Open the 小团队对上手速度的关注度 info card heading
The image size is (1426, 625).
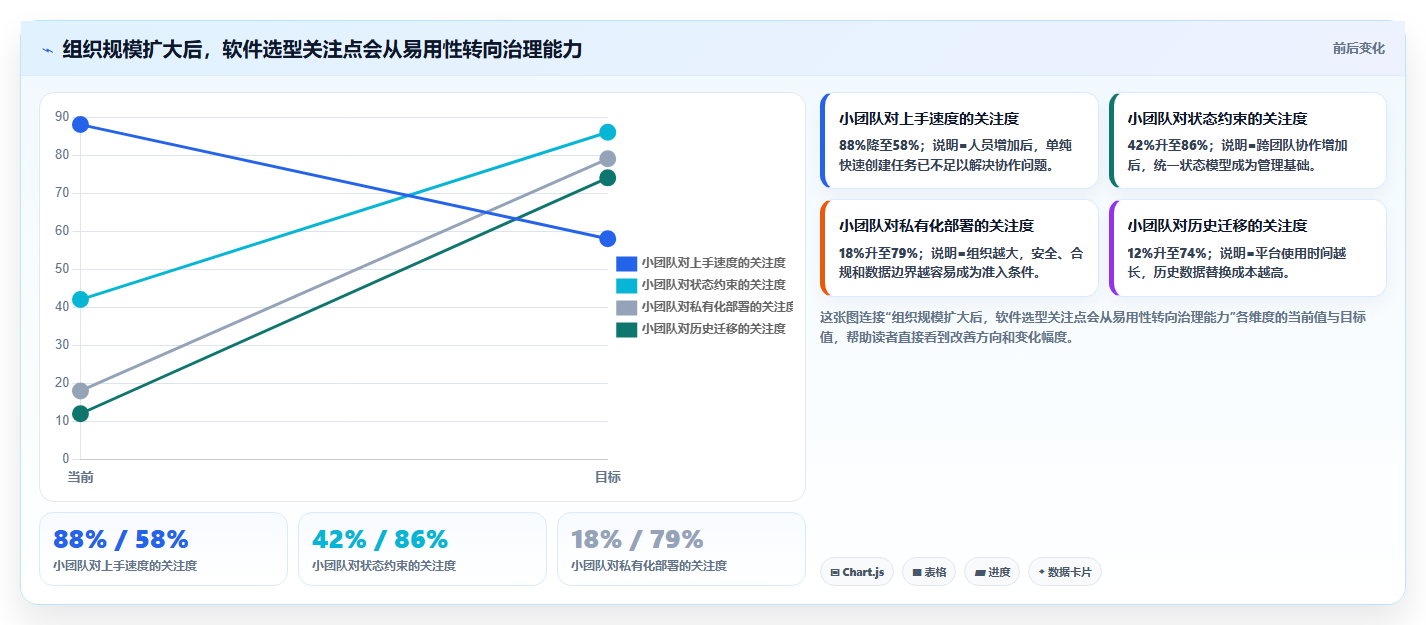[x=929, y=119]
